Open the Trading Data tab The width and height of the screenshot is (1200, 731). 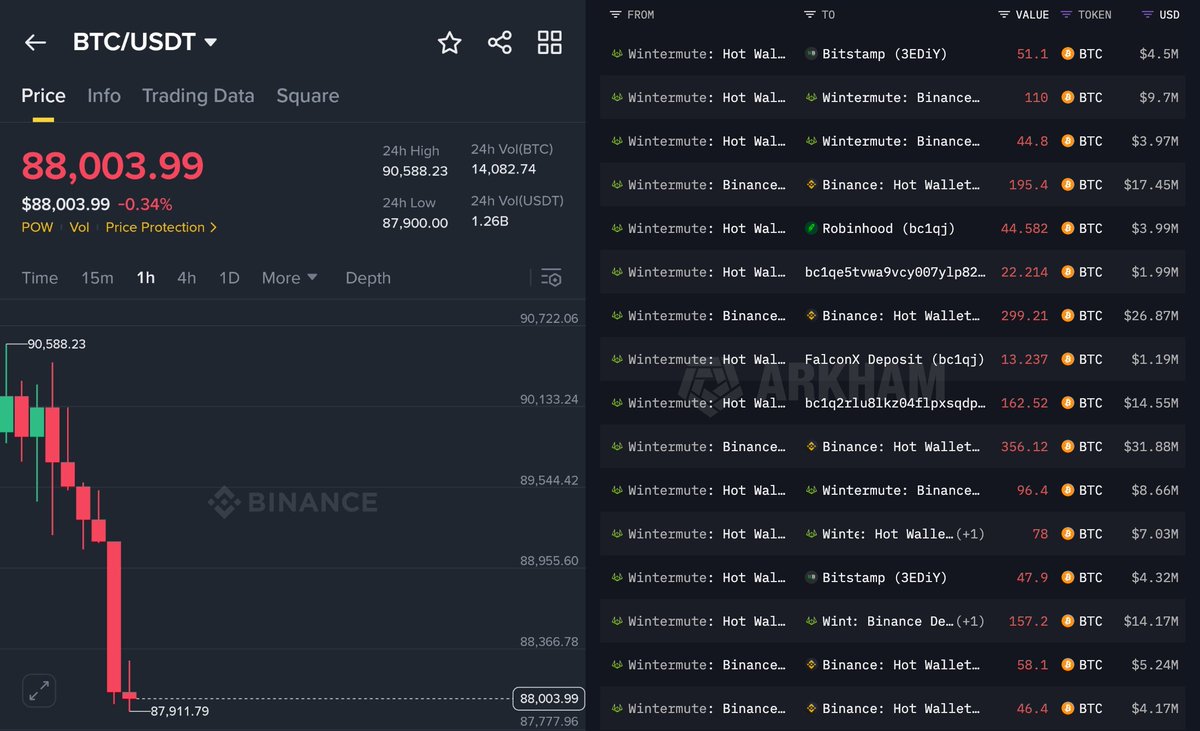[x=198, y=96]
